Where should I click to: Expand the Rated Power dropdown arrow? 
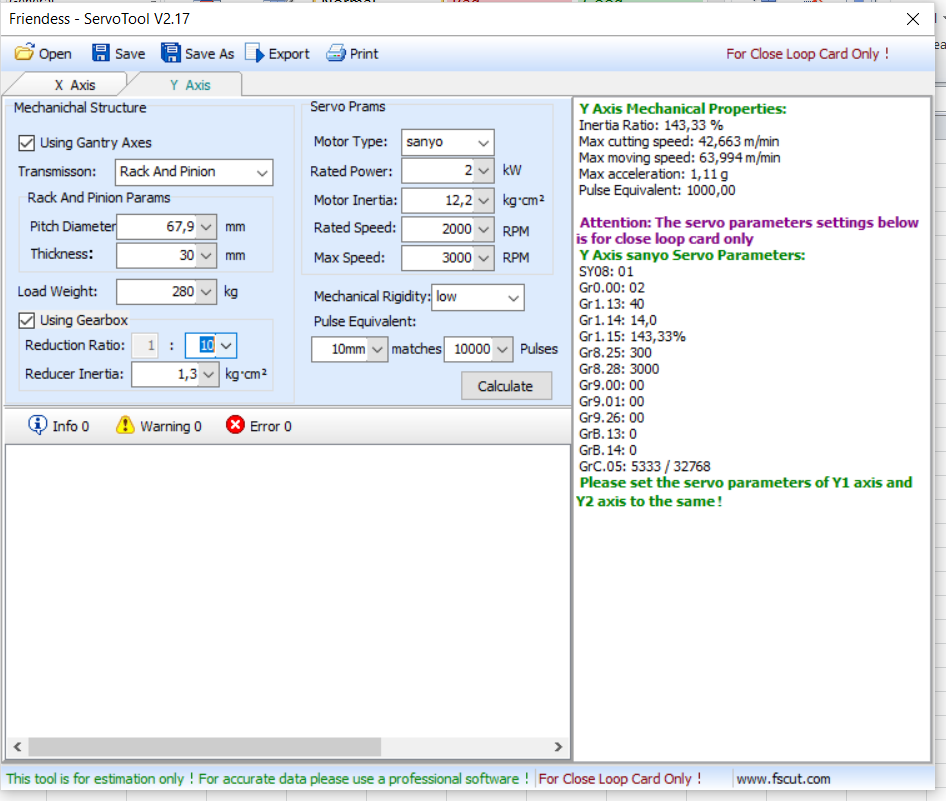click(x=483, y=171)
